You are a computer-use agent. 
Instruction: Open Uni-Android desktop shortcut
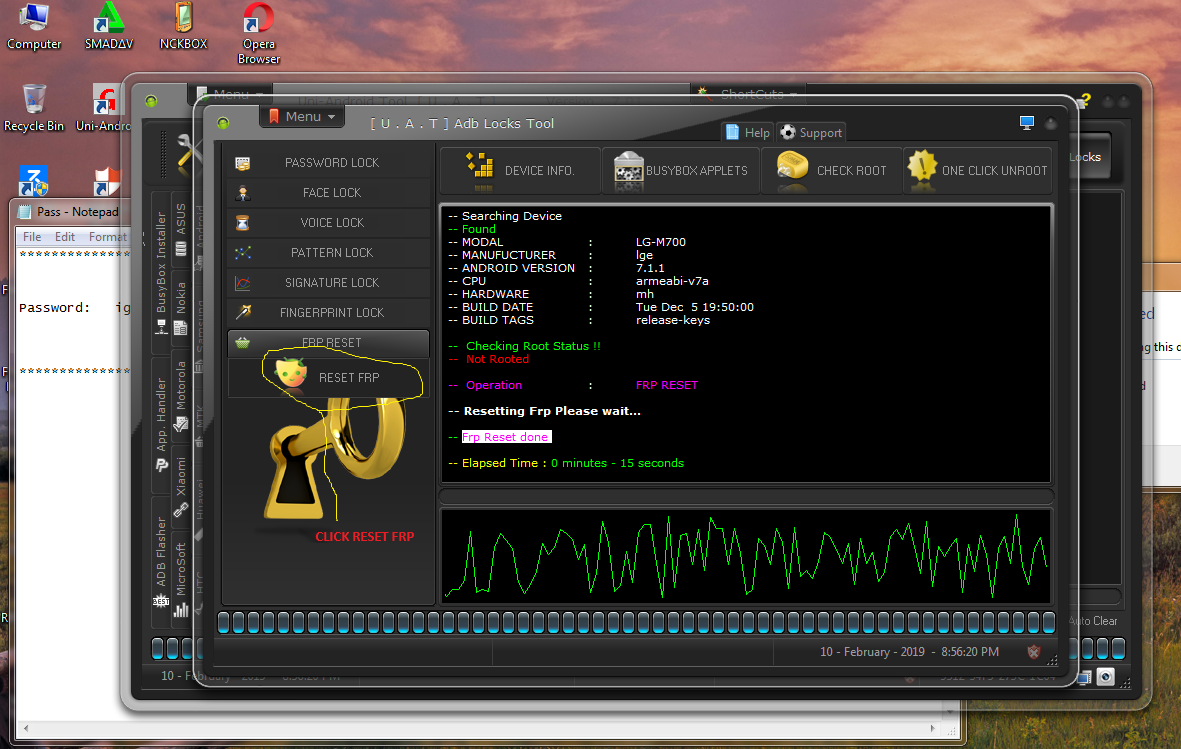click(103, 109)
